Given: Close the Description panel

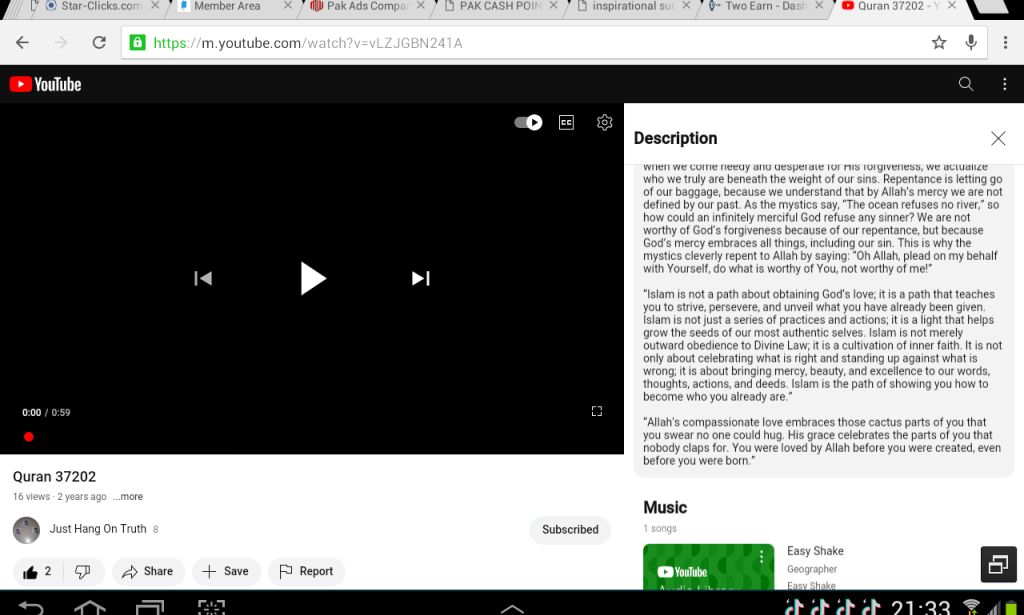Looking at the screenshot, I should click(x=998, y=138).
